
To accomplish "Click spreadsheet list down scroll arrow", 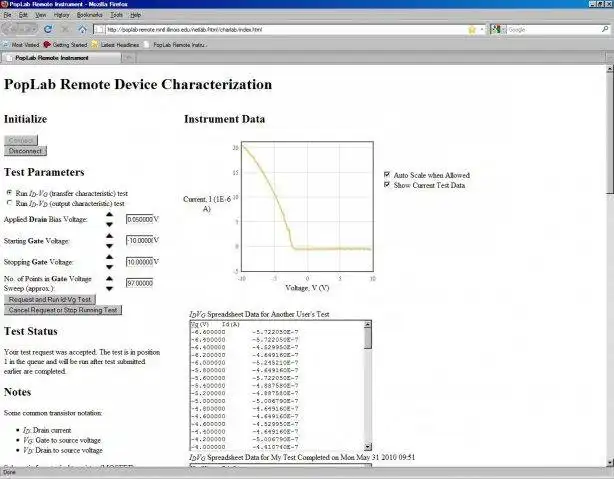I will click(368, 447).
